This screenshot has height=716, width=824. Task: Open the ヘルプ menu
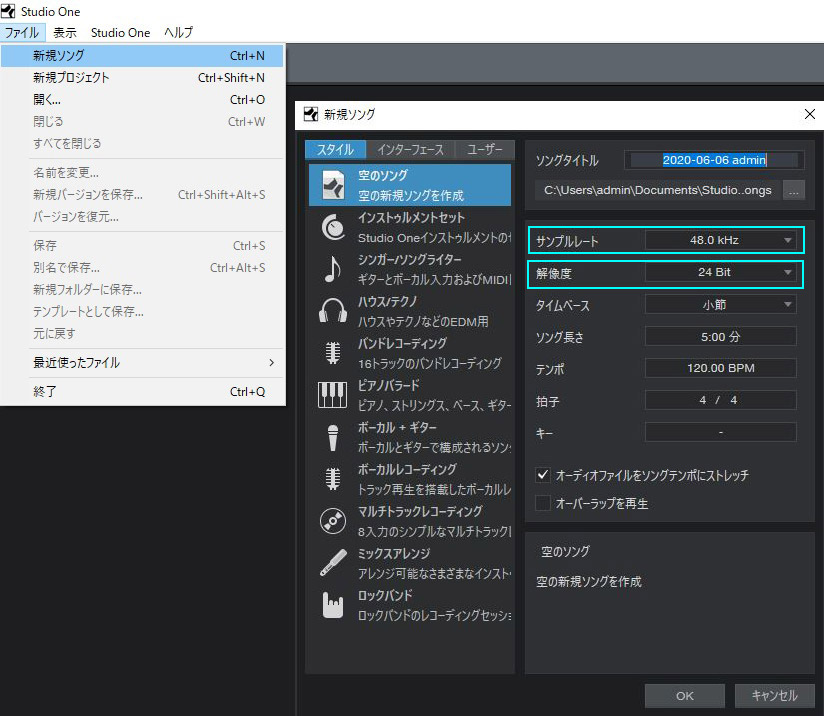tap(179, 33)
